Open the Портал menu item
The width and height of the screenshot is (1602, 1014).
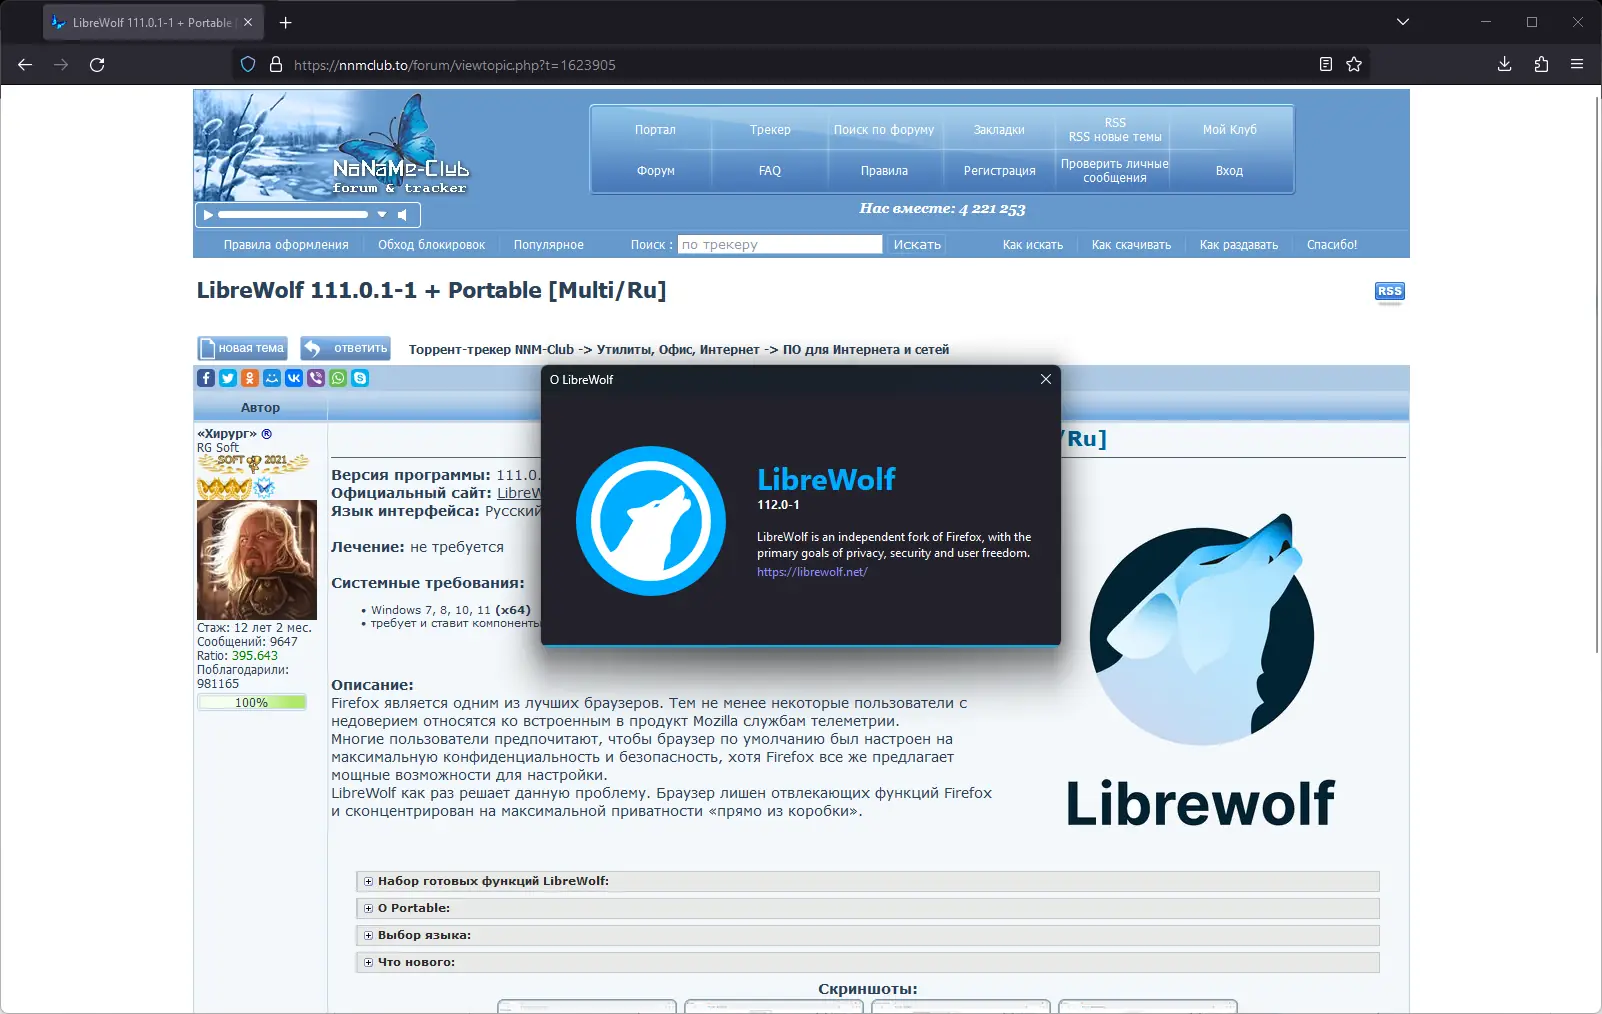pyautogui.click(x=655, y=130)
